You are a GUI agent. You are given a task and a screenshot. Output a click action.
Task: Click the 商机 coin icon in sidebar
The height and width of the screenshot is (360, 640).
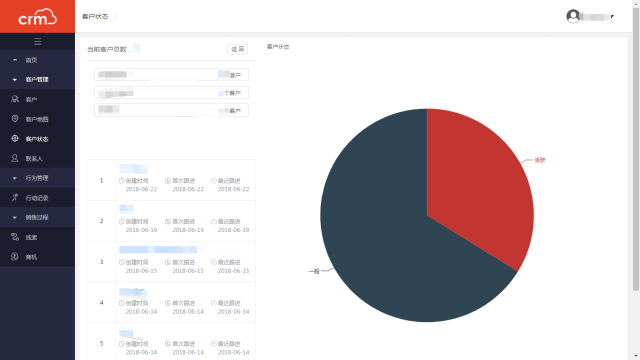click(15, 256)
